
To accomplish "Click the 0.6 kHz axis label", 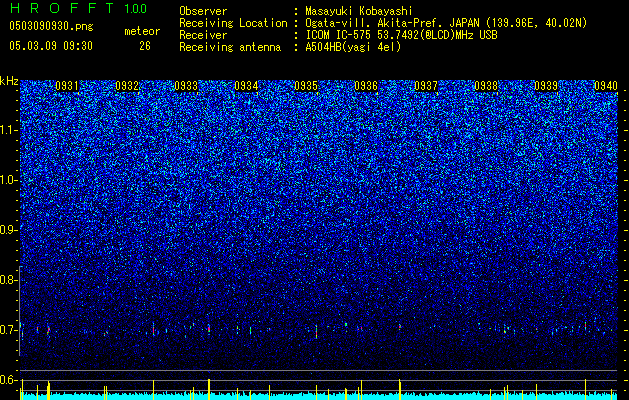I will point(8,380).
